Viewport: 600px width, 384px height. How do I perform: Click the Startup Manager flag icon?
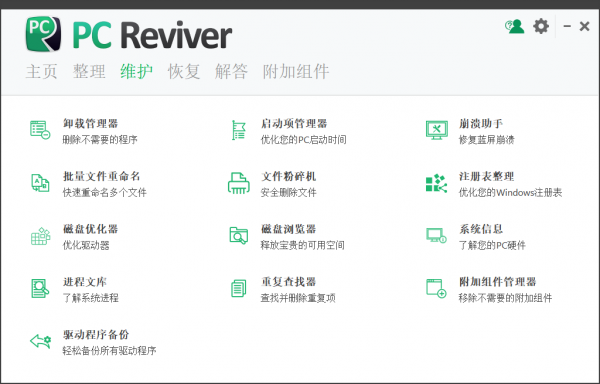[238, 130]
